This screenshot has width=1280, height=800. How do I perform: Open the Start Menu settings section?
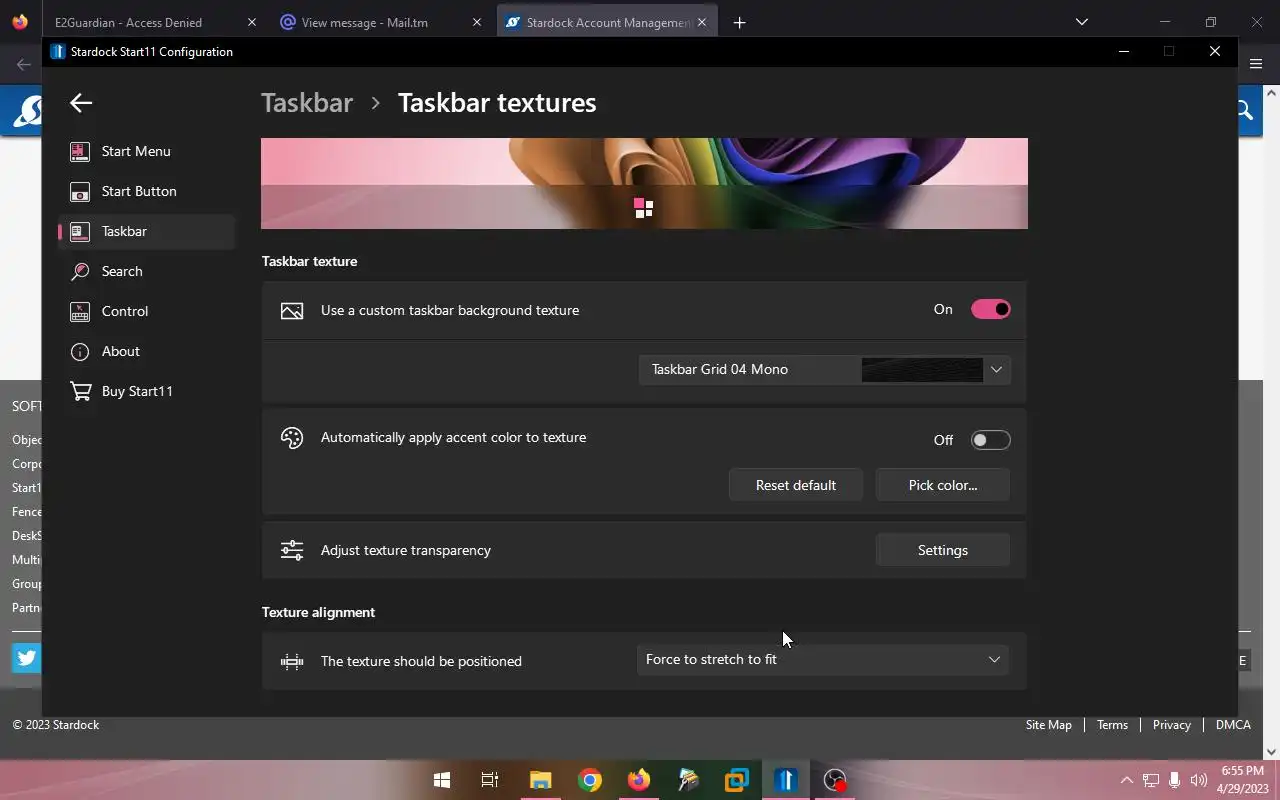tap(147, 151)
